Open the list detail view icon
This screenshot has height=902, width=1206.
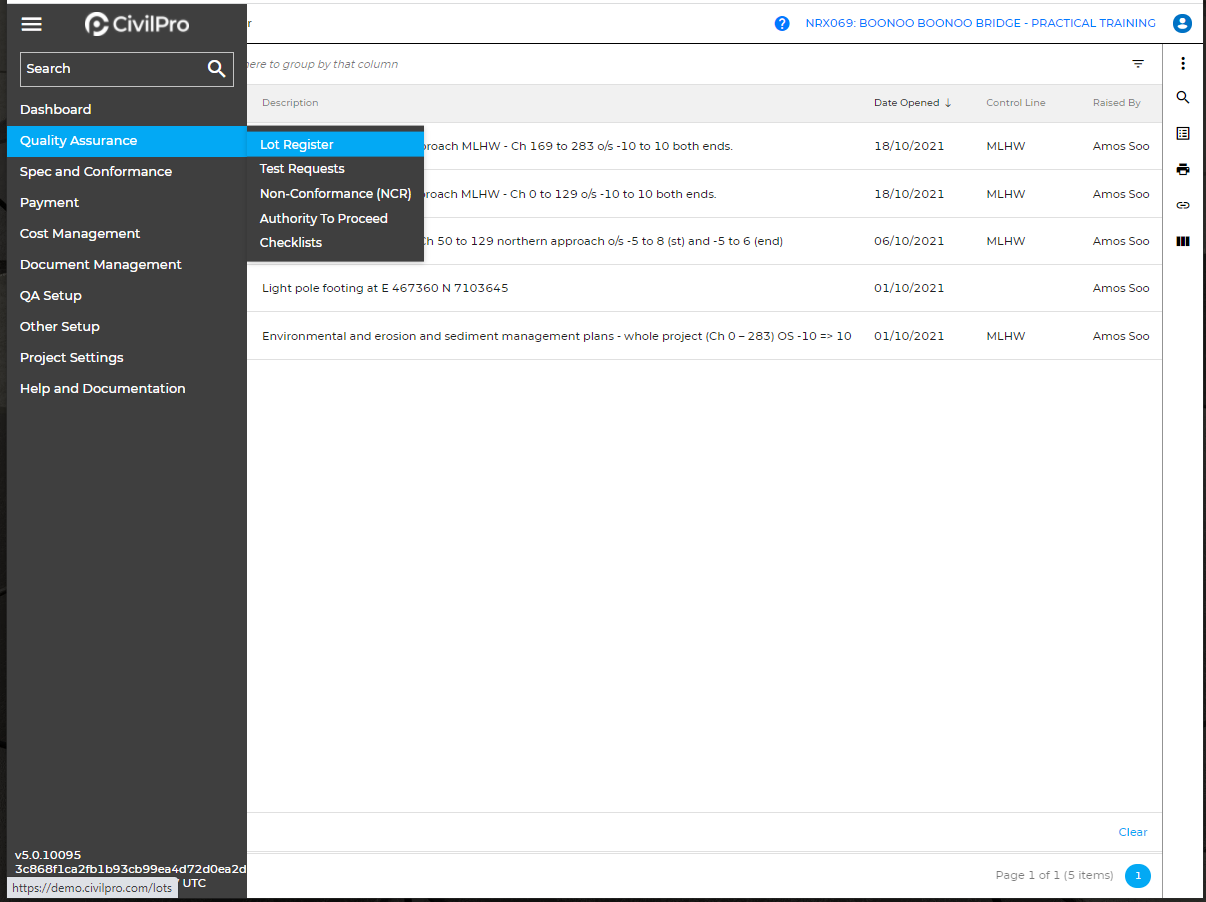[1183, 133]
